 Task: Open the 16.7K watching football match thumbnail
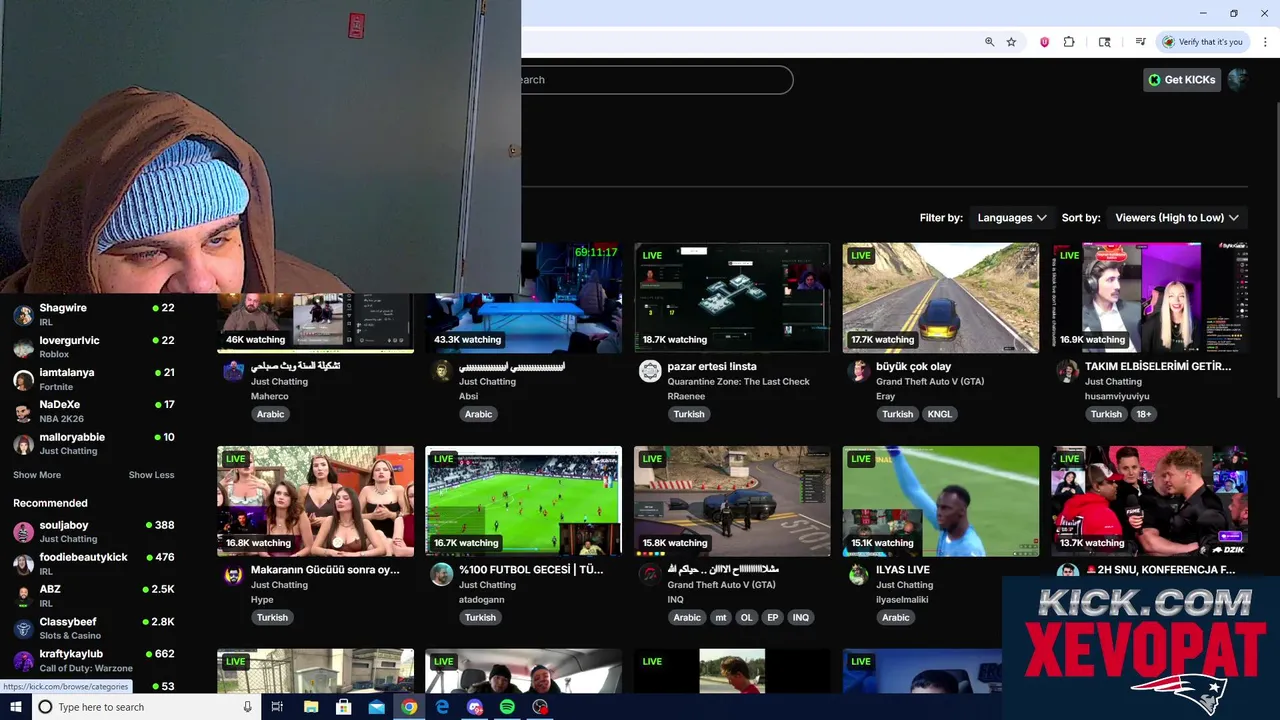pos(523,501)
